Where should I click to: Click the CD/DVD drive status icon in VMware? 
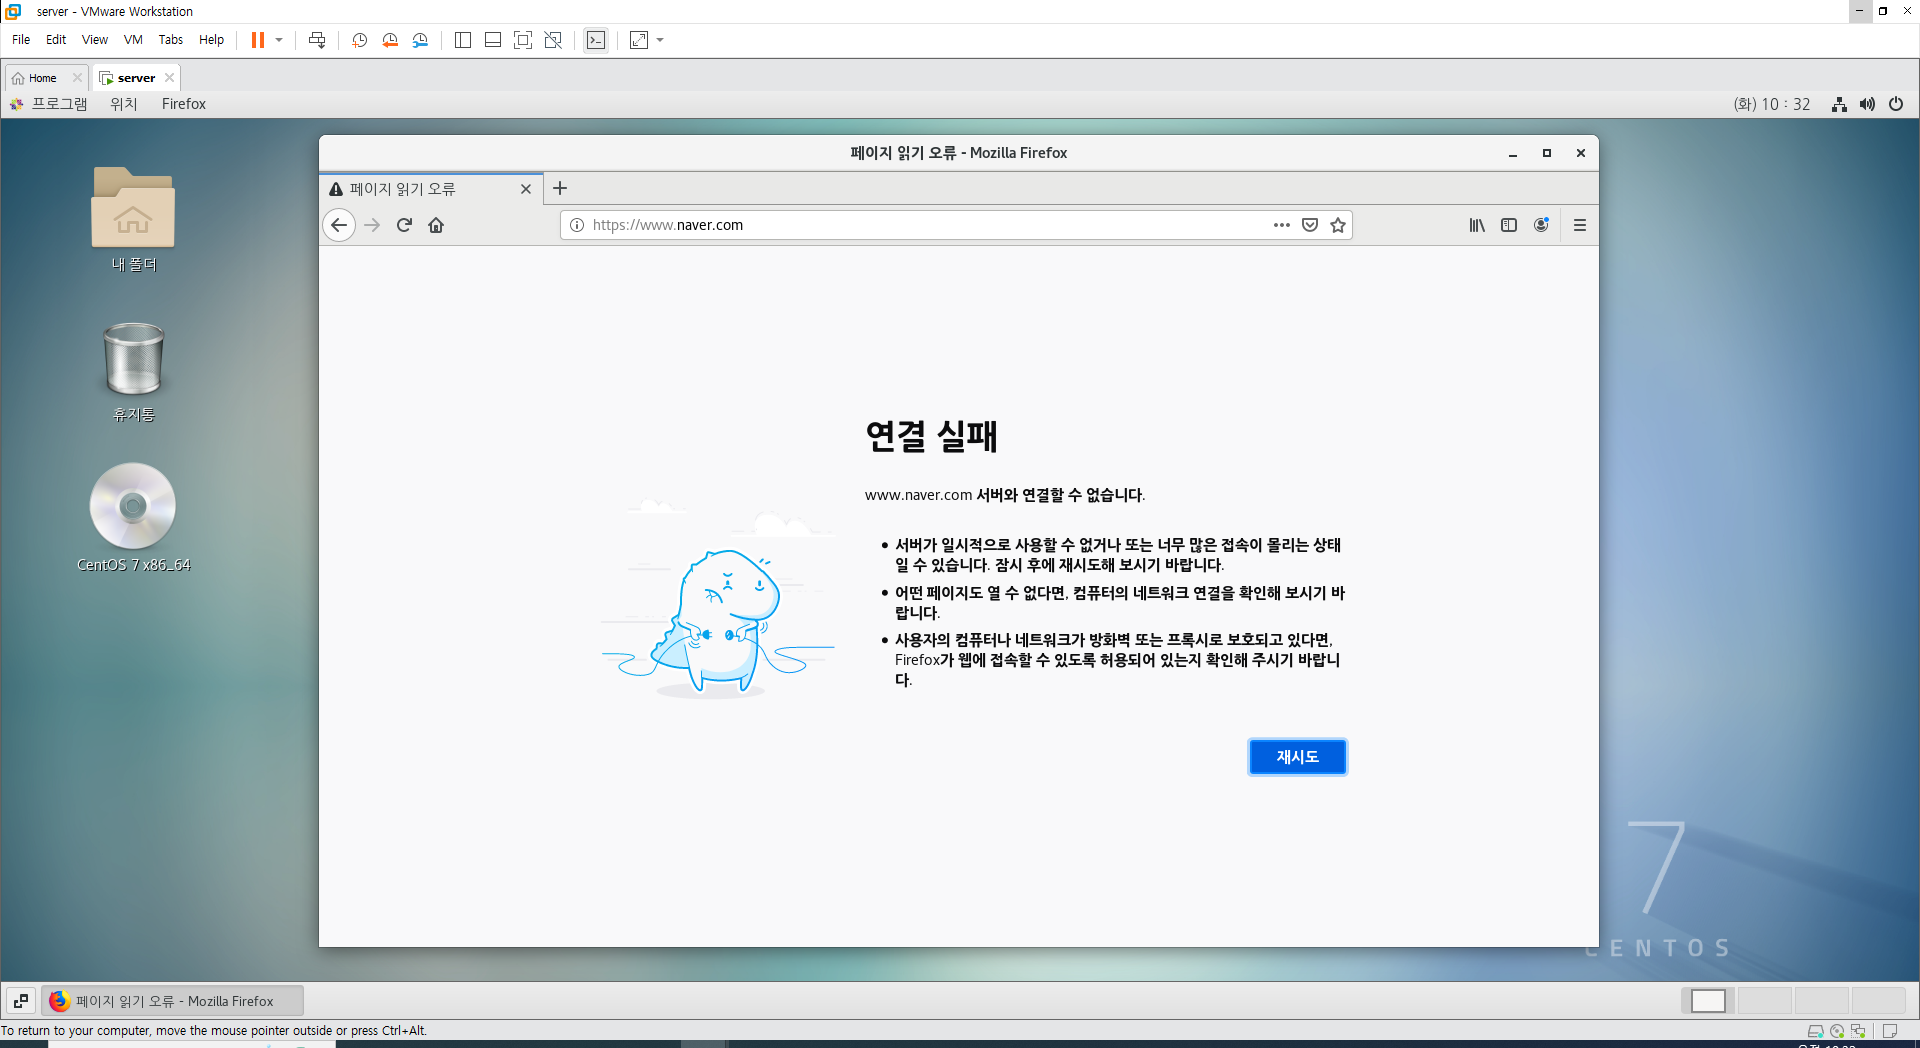point(1837,1031)
